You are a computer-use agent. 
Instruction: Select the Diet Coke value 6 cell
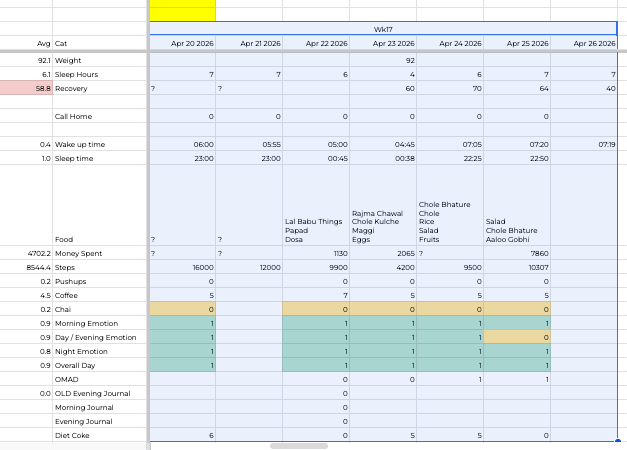click(183, 435)
